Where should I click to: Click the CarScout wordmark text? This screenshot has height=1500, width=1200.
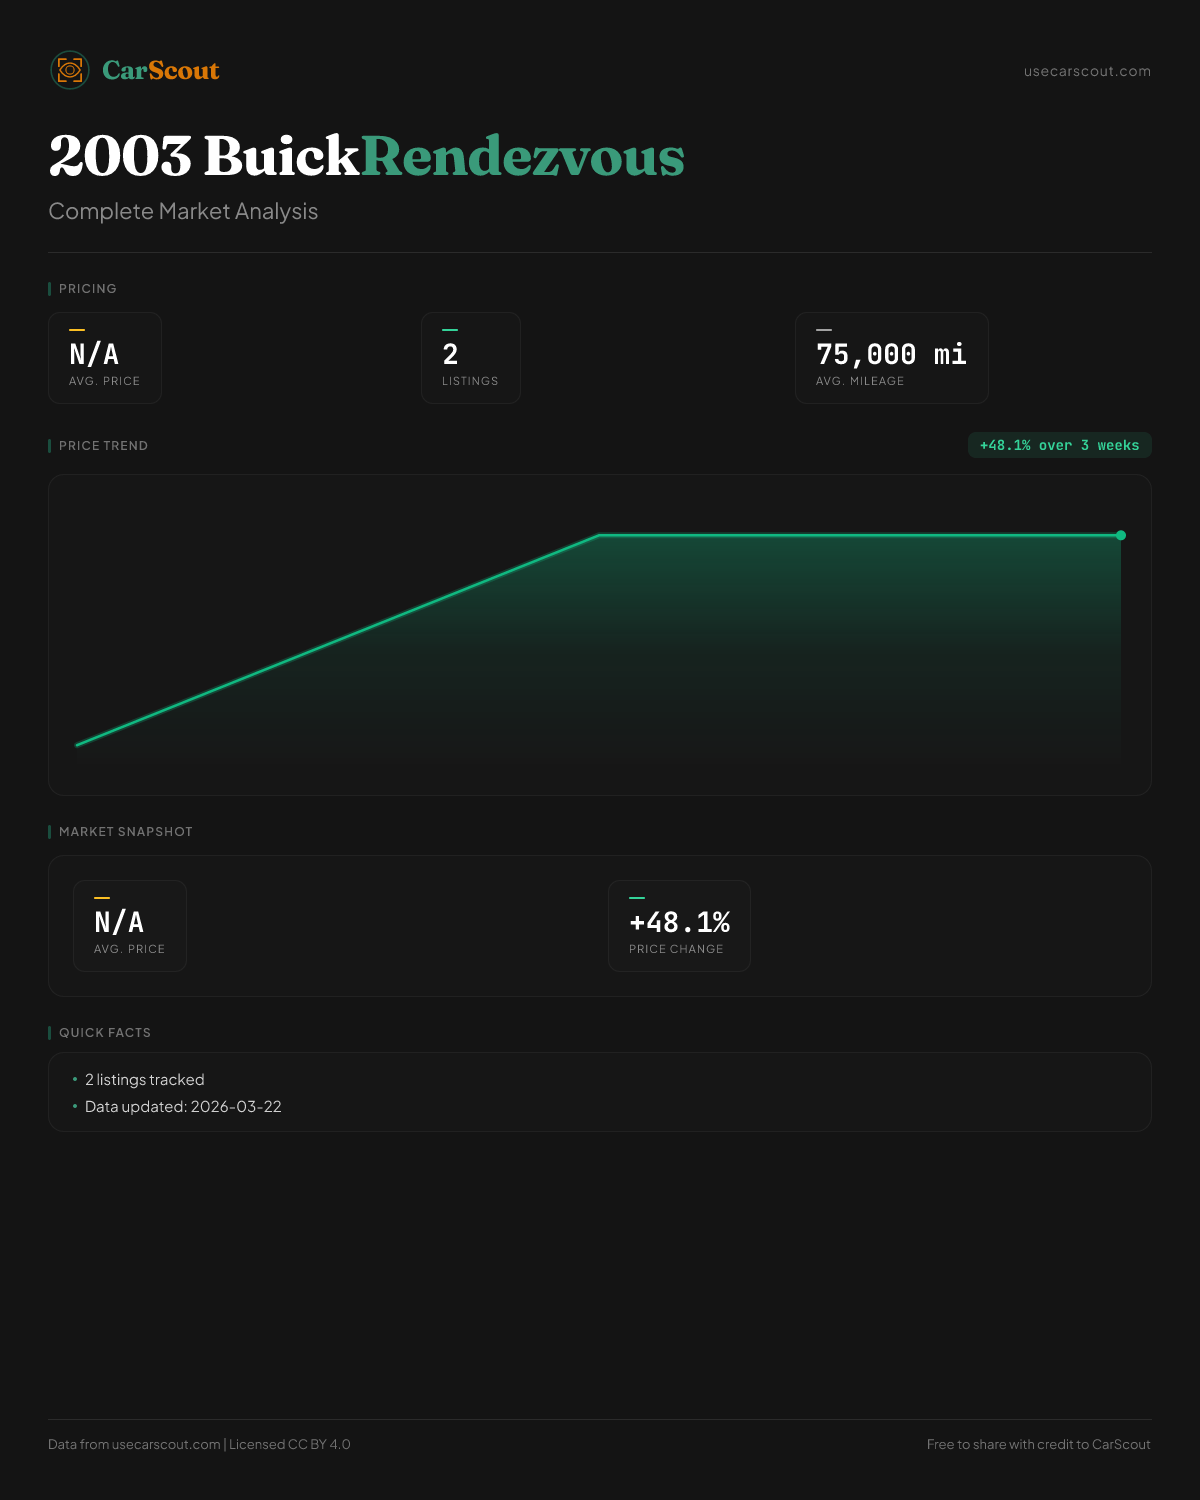pos(160,71)
